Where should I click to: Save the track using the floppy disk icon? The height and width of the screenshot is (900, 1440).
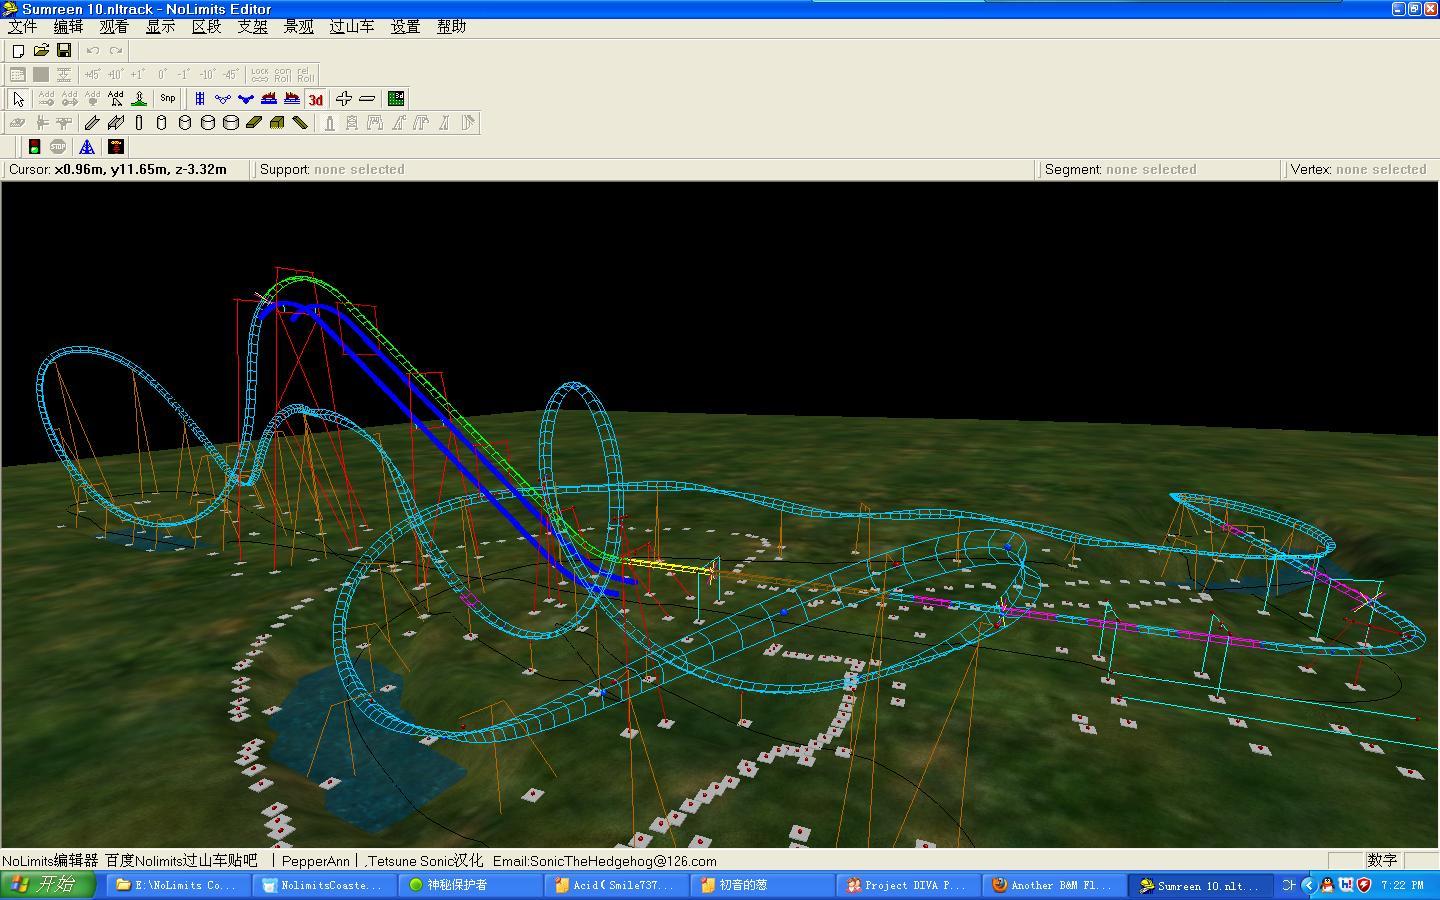click(x=64, y=50)
